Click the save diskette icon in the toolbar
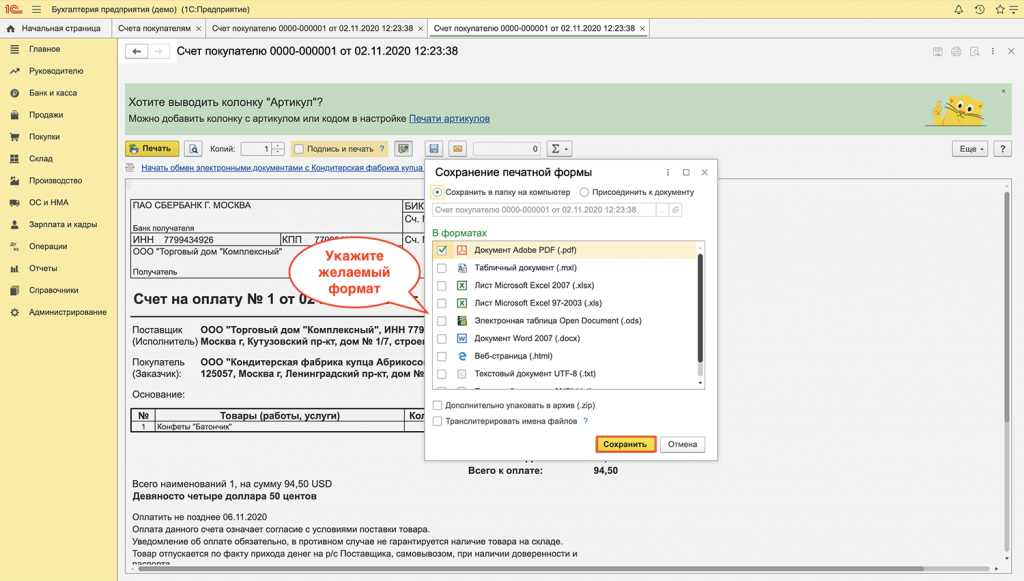Image resolution: width=1024 pixels, height=581 pixels. point(434,149)
